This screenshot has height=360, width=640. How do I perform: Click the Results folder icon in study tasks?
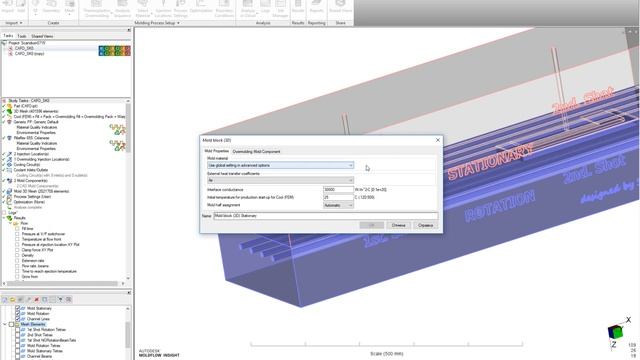(x=9, y=218)
